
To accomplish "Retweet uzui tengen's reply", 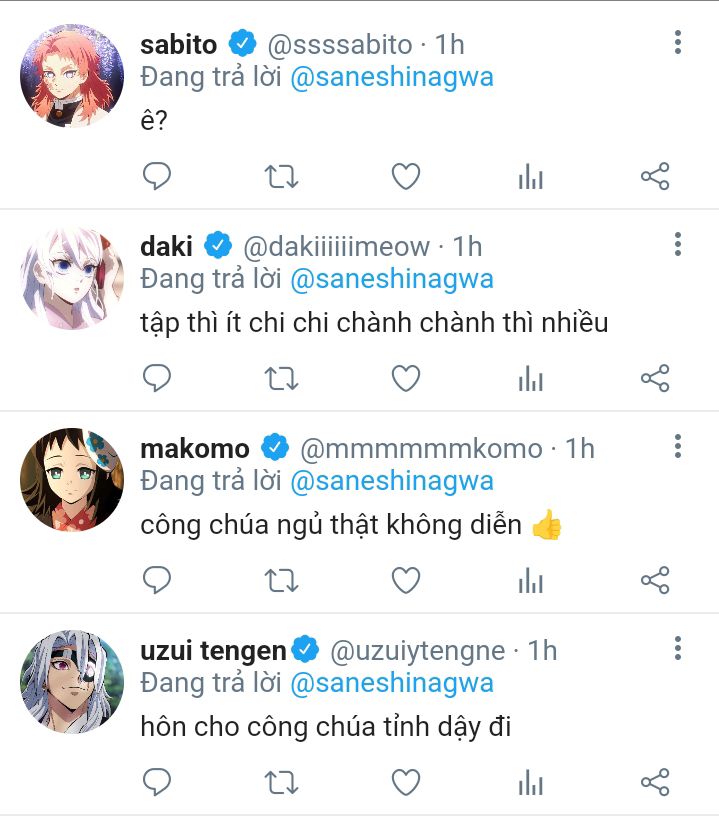I will tap(281, 782).
